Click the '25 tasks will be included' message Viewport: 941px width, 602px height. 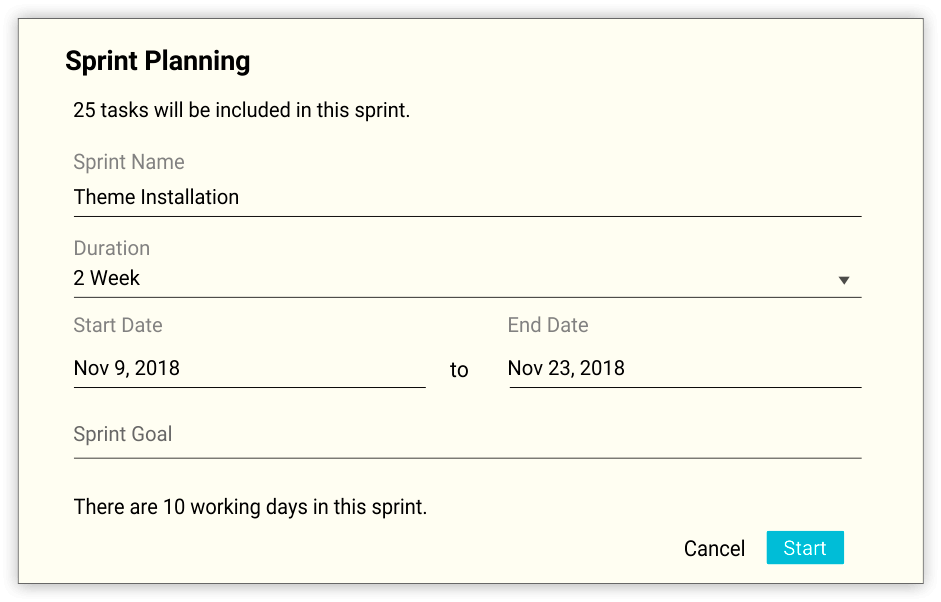point(241,110)
